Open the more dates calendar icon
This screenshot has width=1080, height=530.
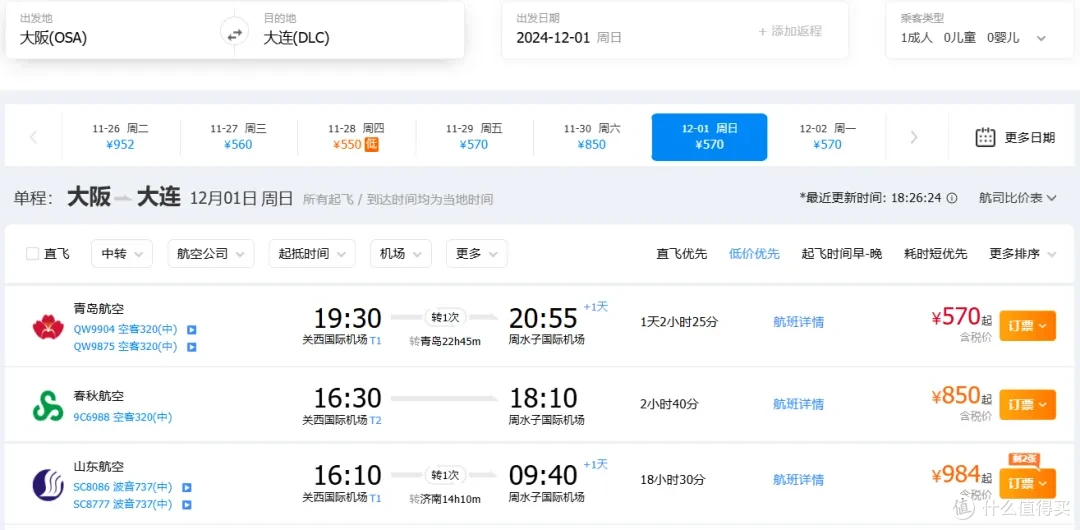click(x=986, y=136)
